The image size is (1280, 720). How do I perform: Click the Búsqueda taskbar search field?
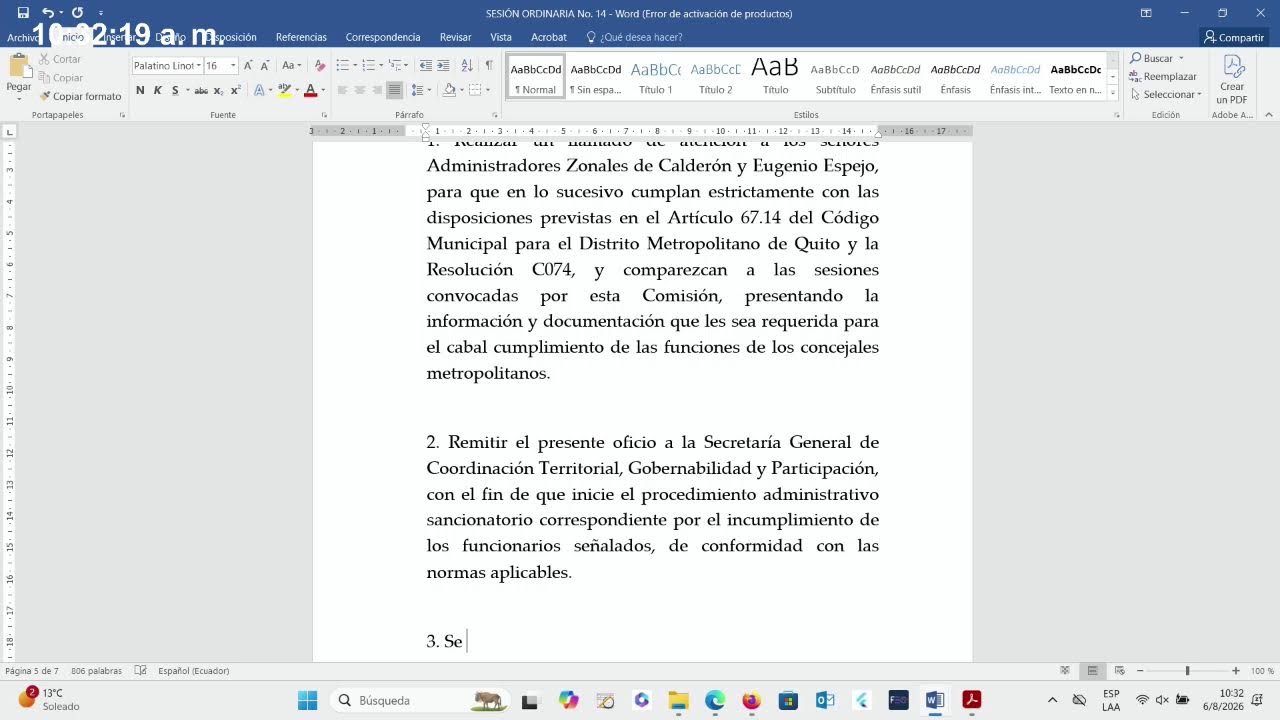tap(419, 700)
